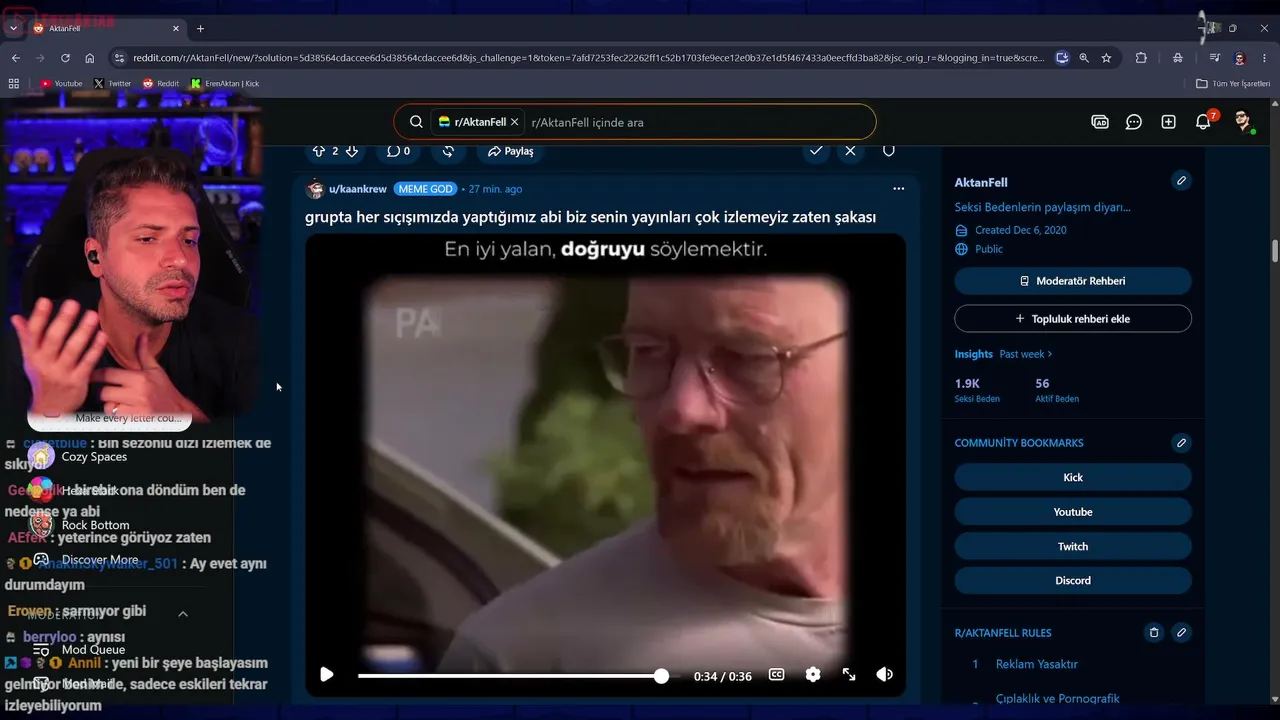The image size is (1280, 720).
Task: Click the AktanFell browser tab
Action: [107, 28]
